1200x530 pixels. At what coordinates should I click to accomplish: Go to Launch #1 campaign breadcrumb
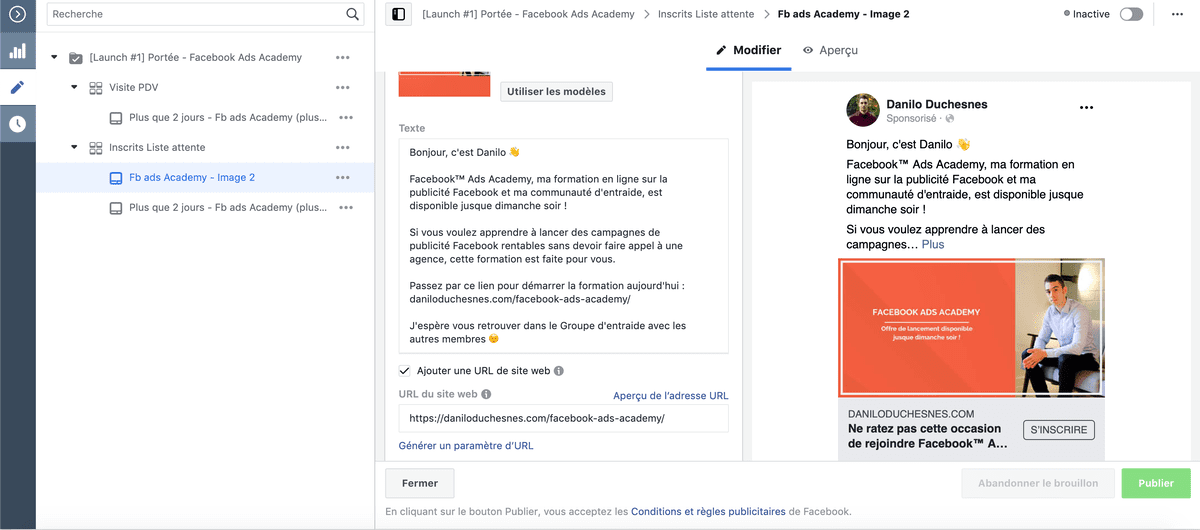(x=528, y=14)
